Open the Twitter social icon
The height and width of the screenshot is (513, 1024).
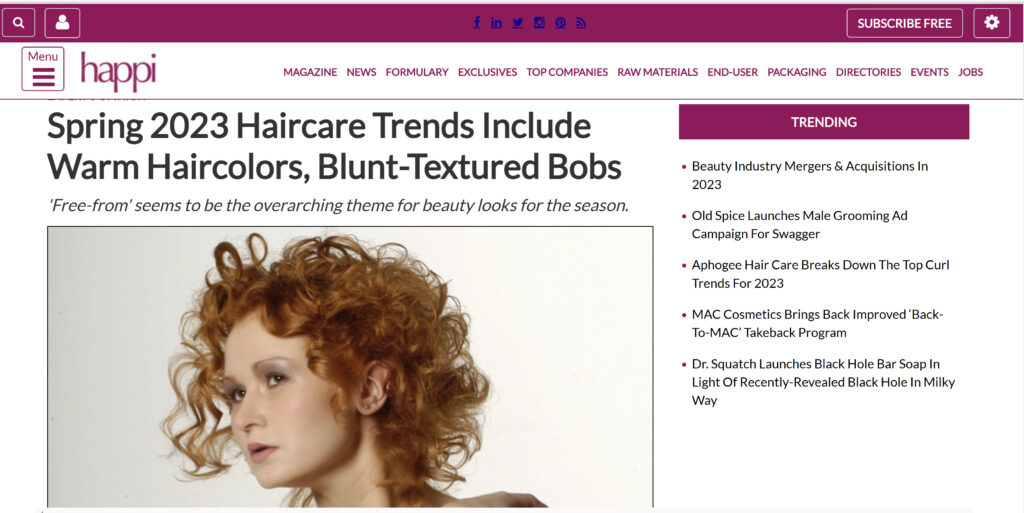pos(517,23)
